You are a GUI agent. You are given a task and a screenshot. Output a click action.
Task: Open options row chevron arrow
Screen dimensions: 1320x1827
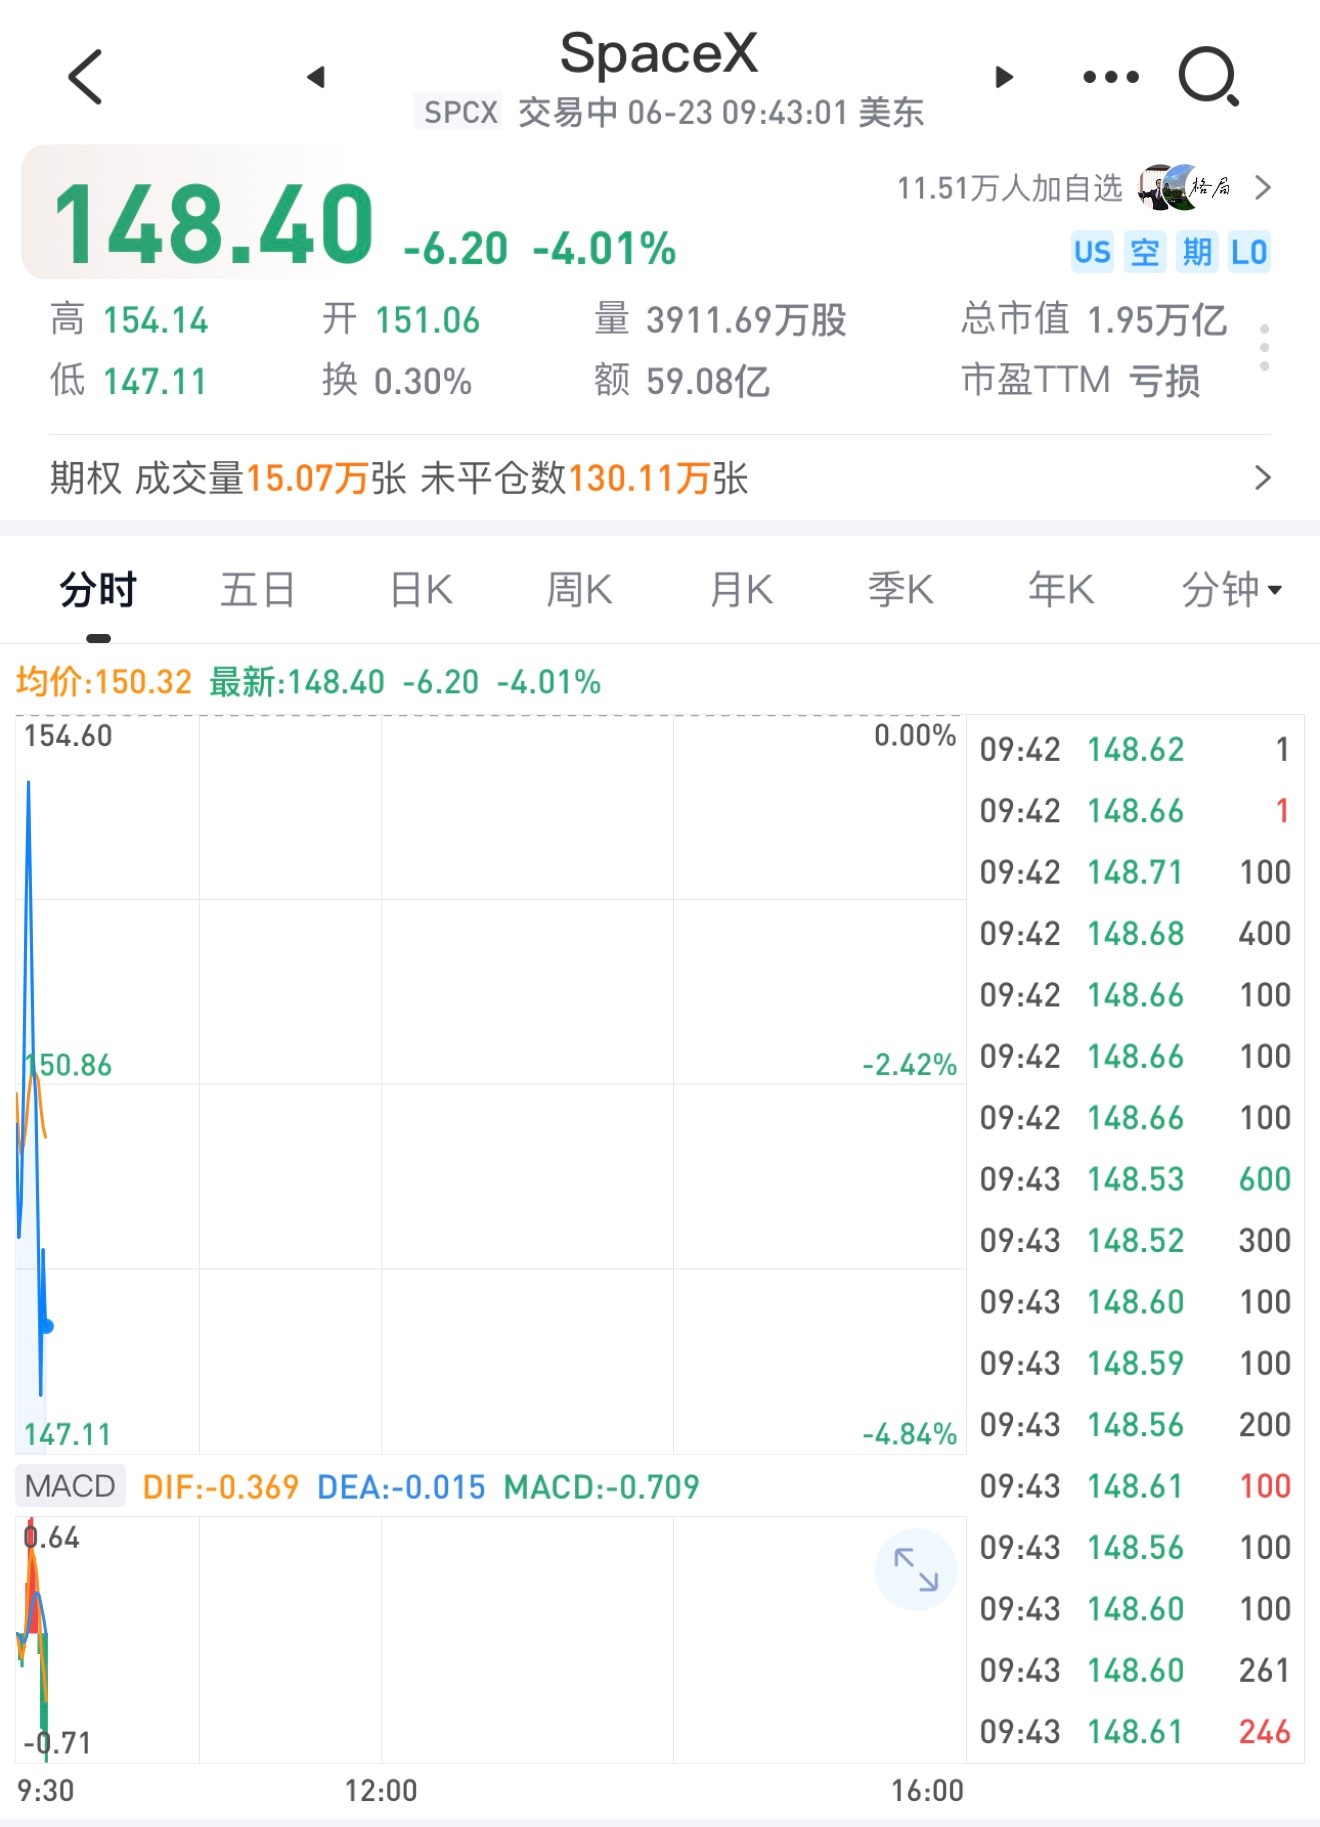click(1263, 478)
